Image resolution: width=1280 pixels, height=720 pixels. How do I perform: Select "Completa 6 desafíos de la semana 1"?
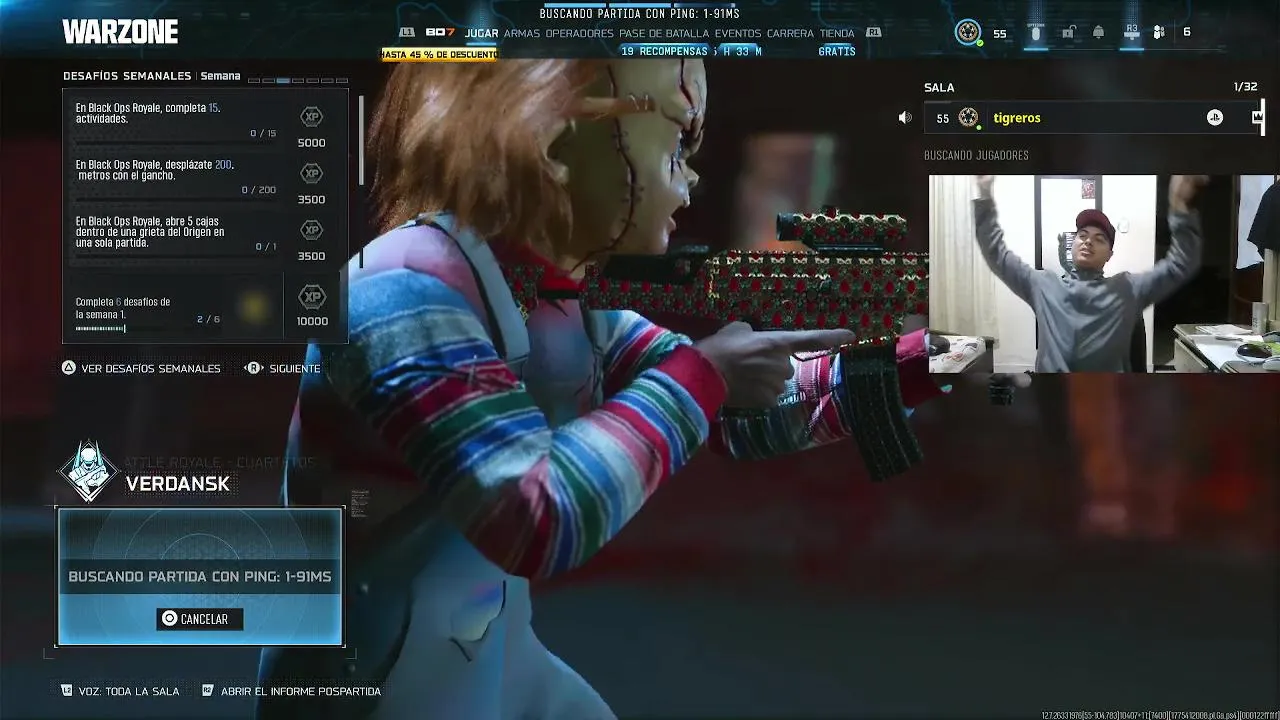[123, 308]
